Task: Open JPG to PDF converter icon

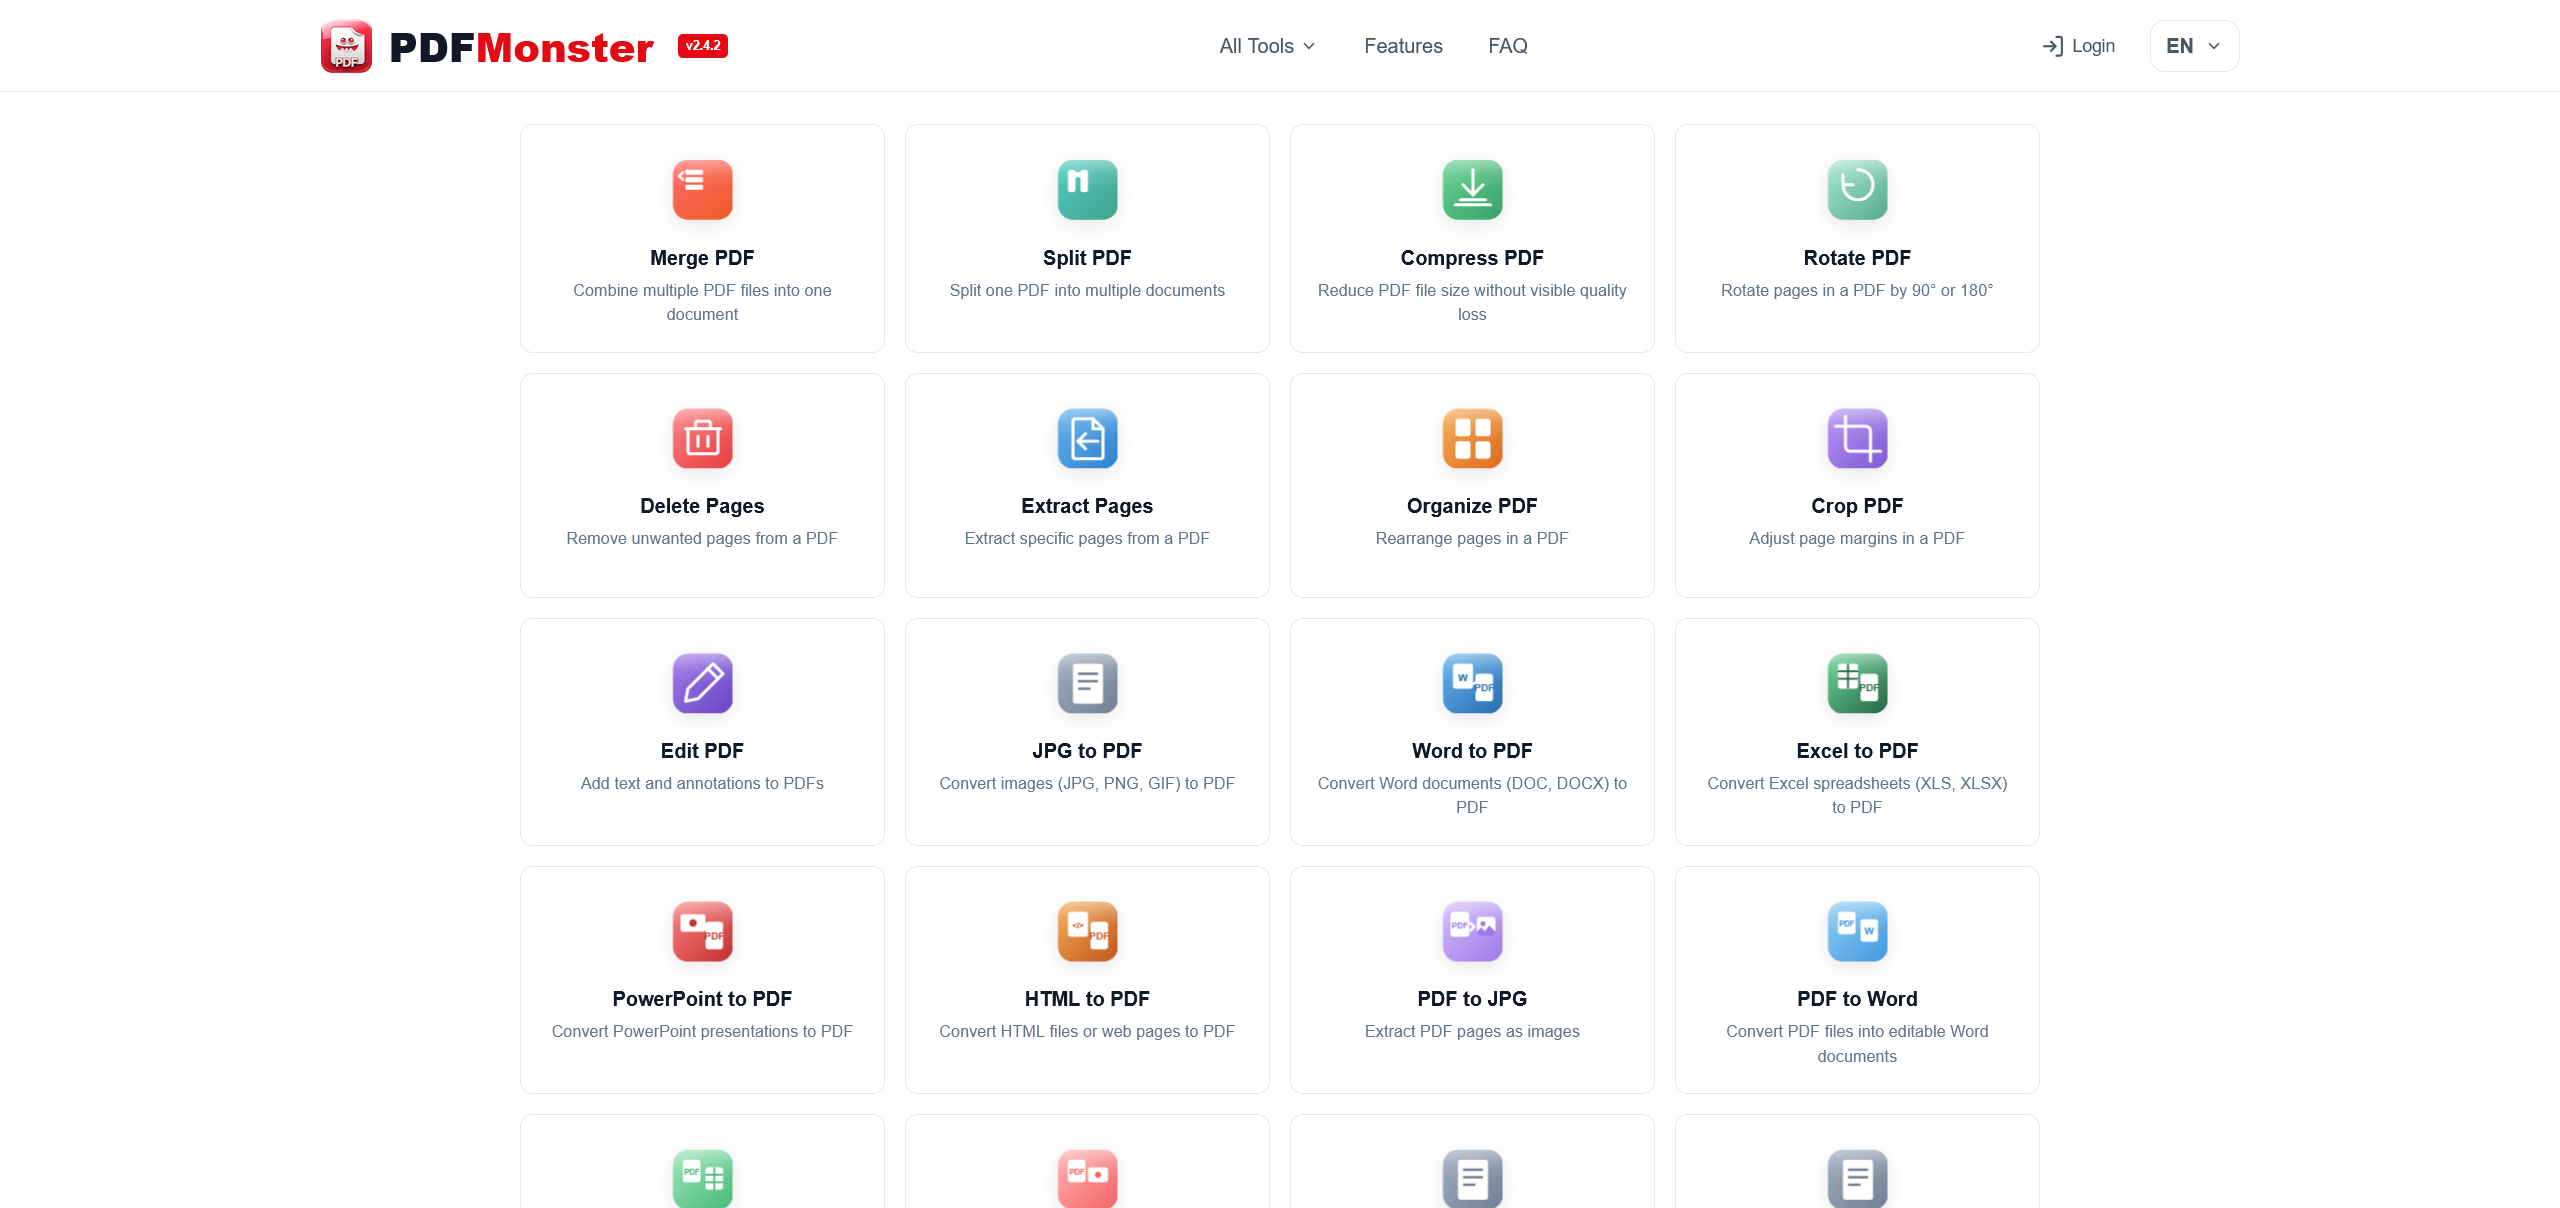Action: pos(1086,684)
